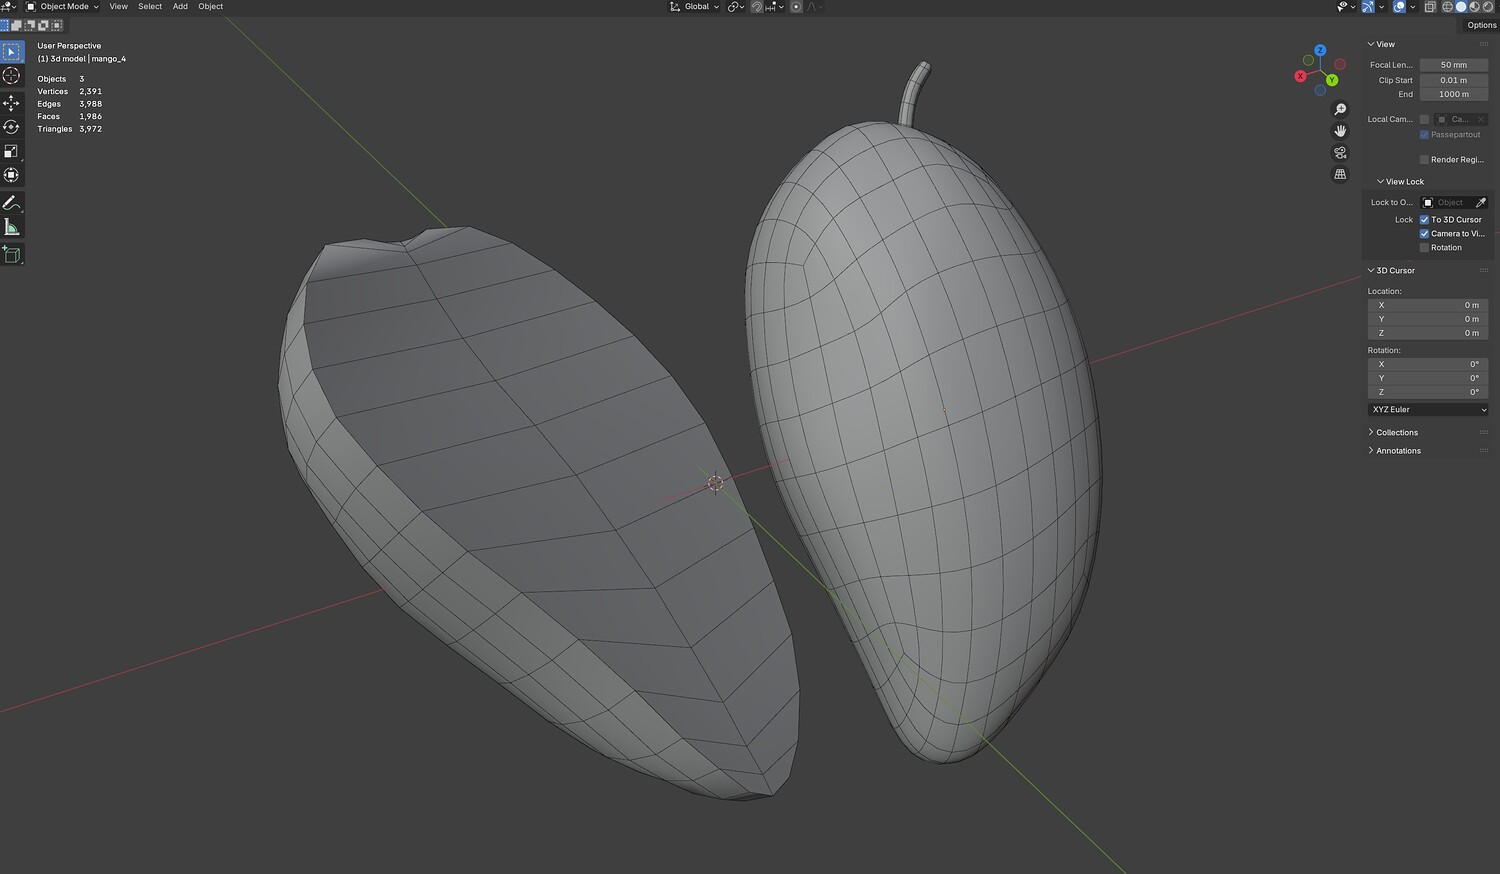This screenshot has width=1500, height=874.
Task: Collapse the 3D Cursor panel
Action: pos(1371,271)
